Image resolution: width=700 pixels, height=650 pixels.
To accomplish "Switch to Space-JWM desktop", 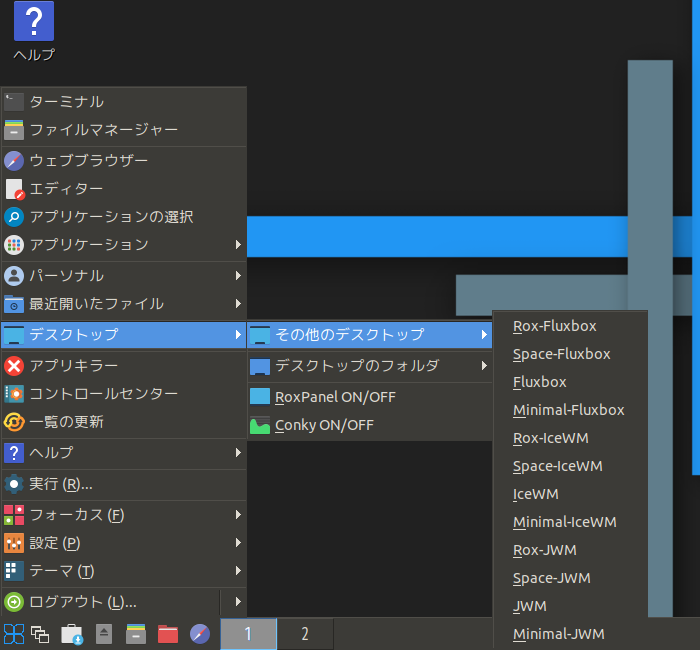I will [x=571, y=579].
